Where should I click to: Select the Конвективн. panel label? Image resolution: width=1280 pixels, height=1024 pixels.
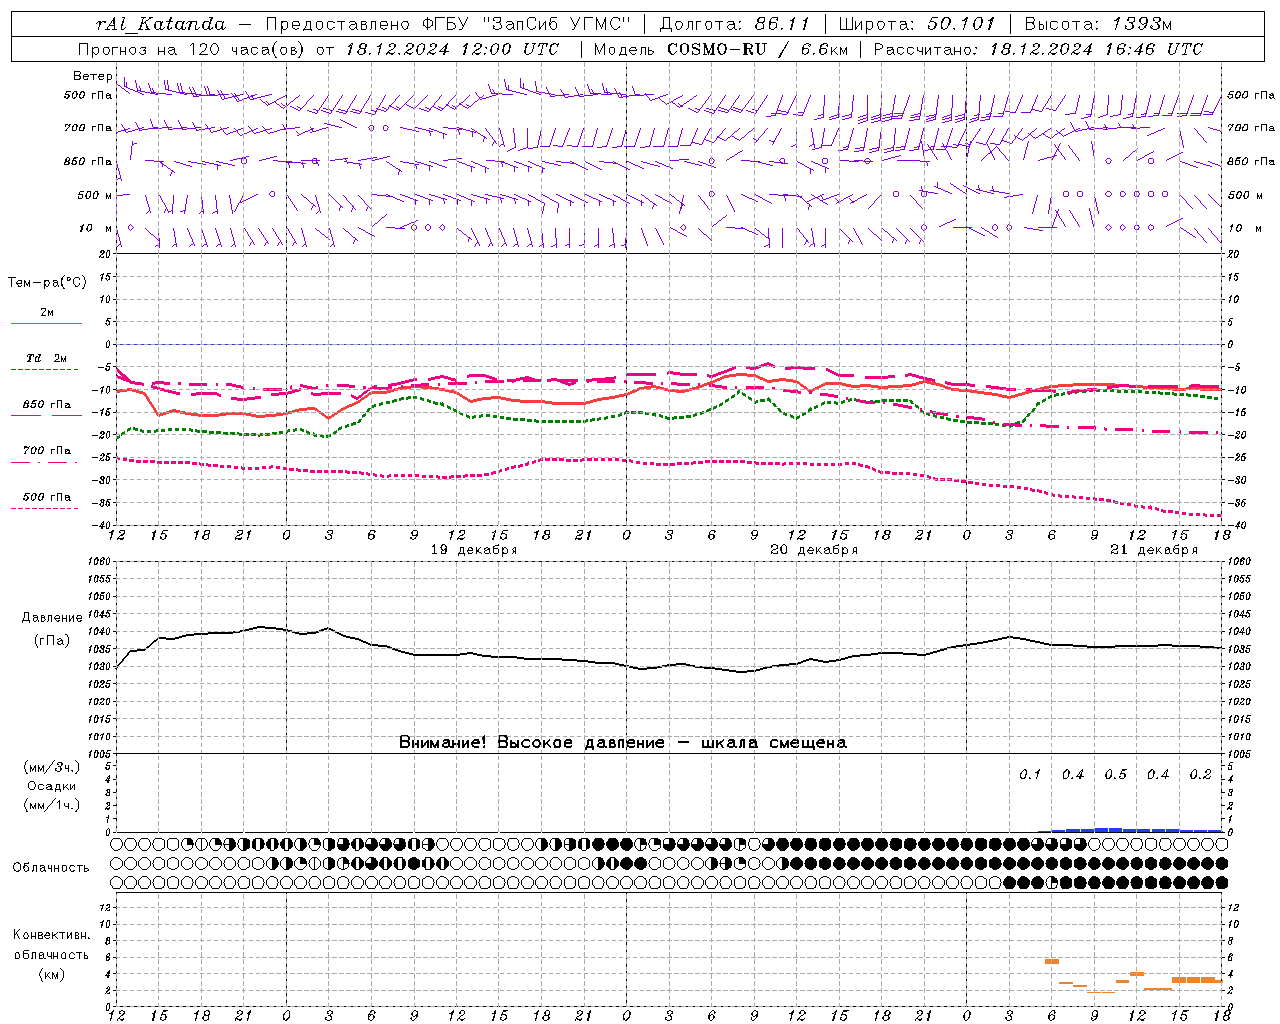click(x=52, y=935)
